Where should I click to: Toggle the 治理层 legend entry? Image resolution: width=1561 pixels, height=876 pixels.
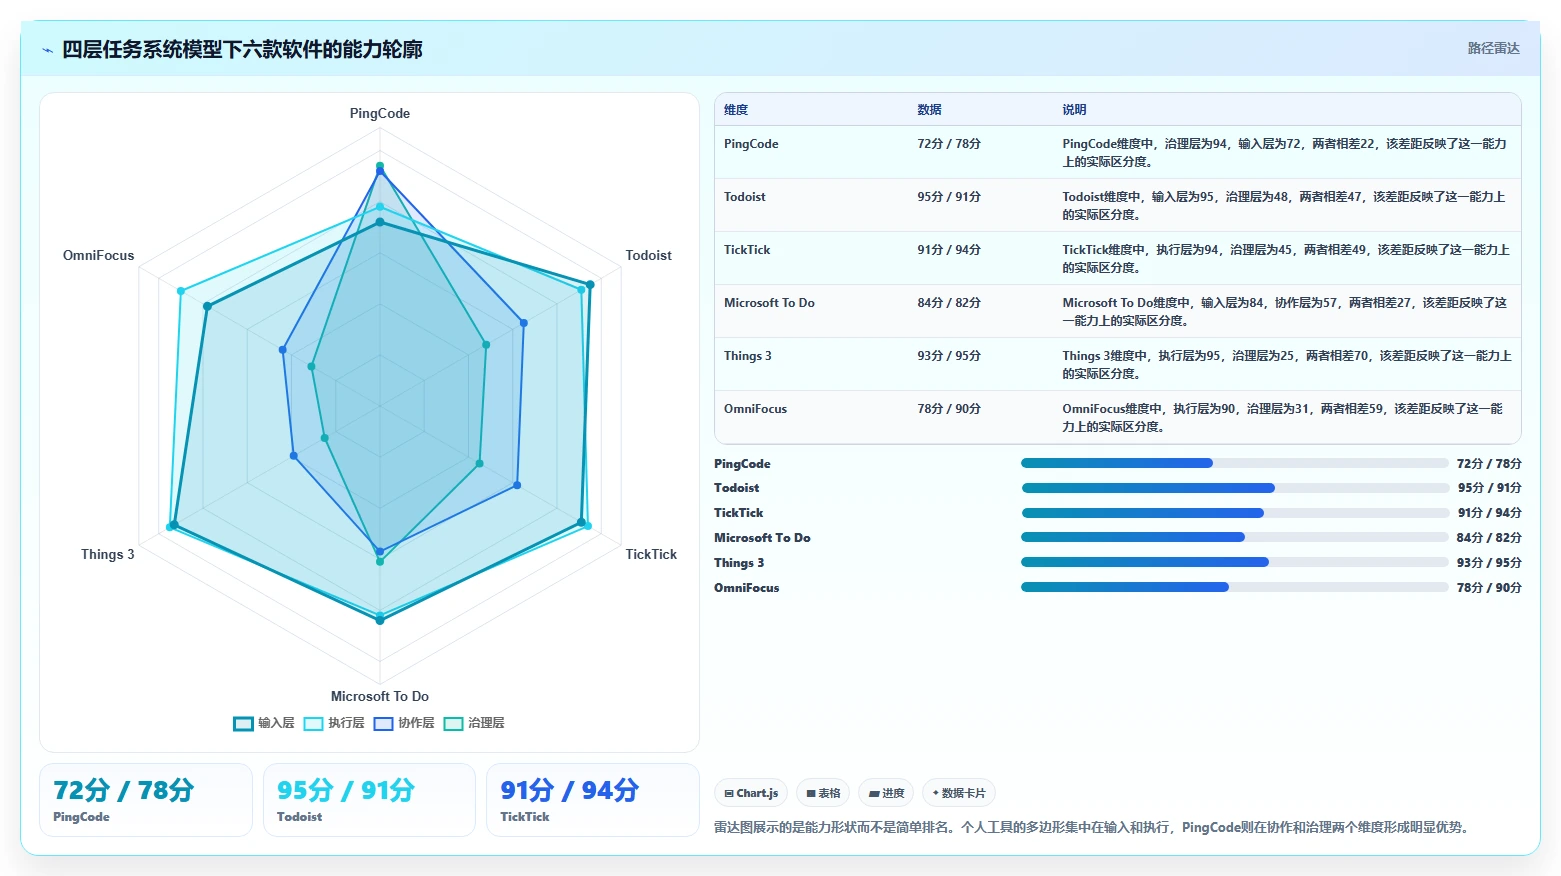pyautogui.click(x=474, y=723)
